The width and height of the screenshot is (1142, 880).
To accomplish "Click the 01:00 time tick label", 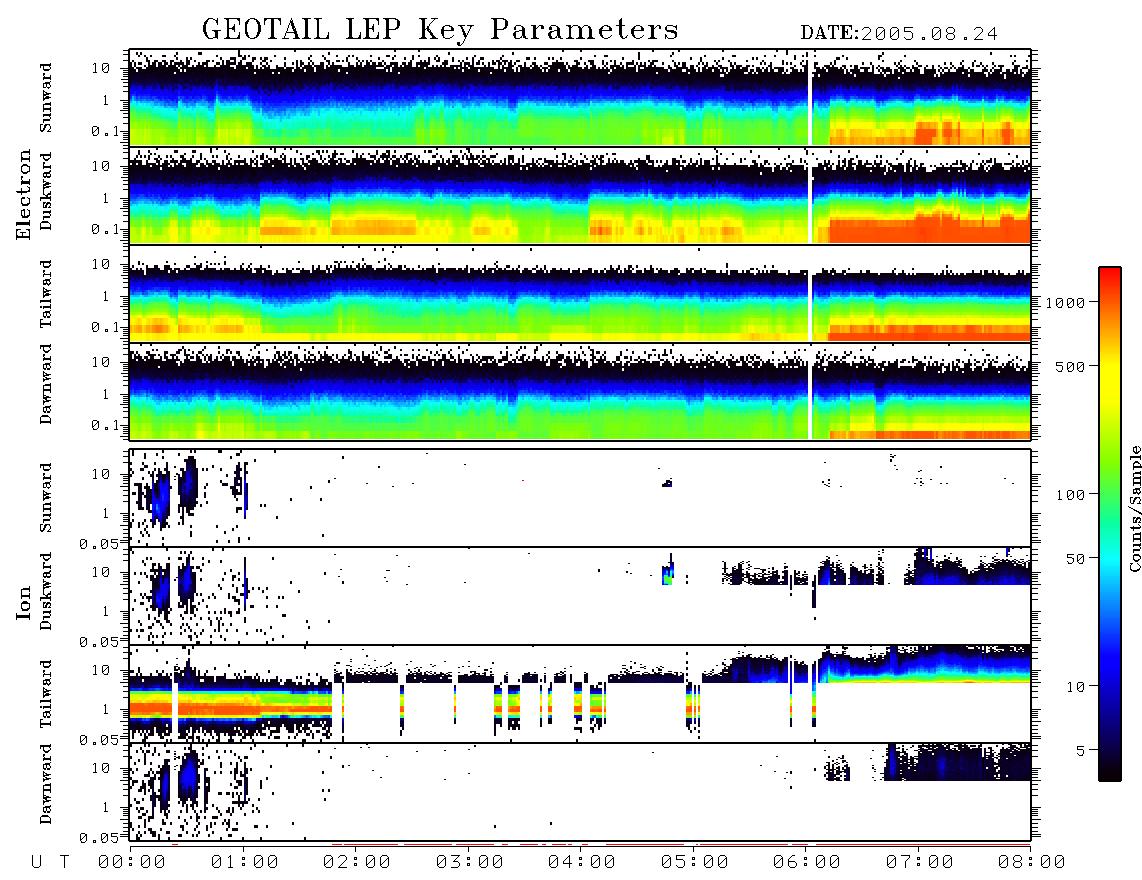I will [244, 863].
